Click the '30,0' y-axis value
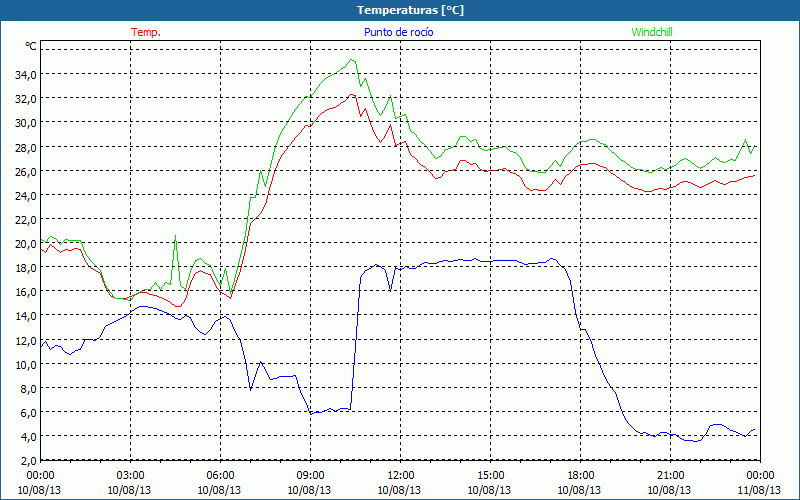This screenshot has width=800, height=500. [x=26, y=123]
